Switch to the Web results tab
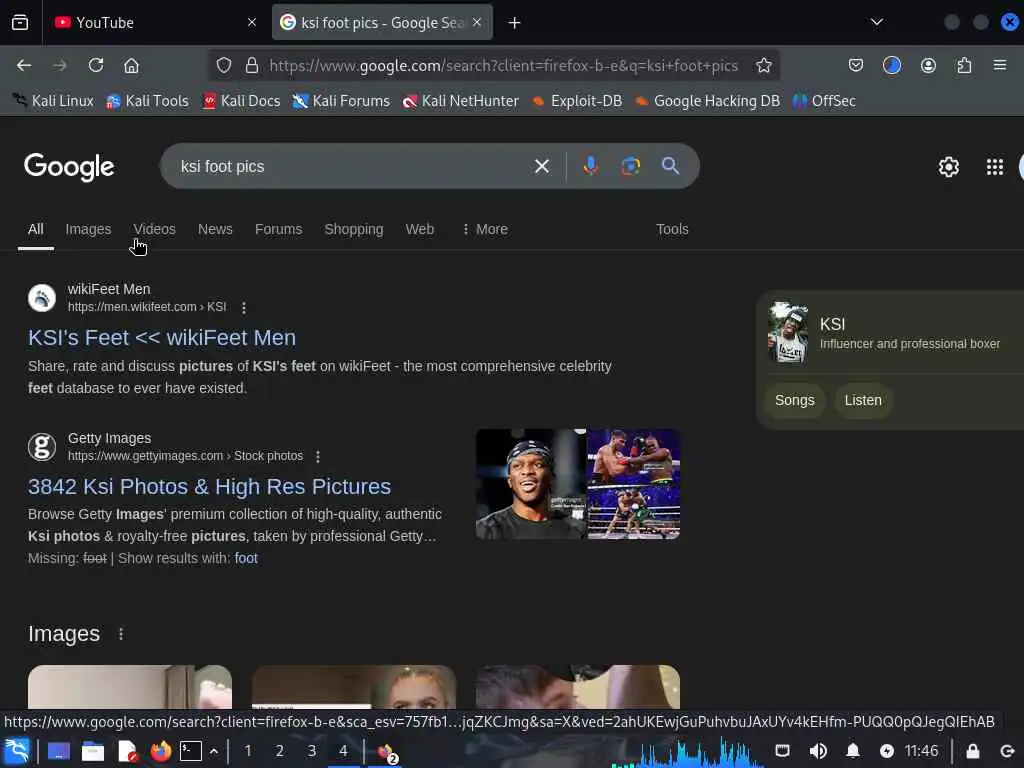 pyautogui.click(x=419, y=229)
